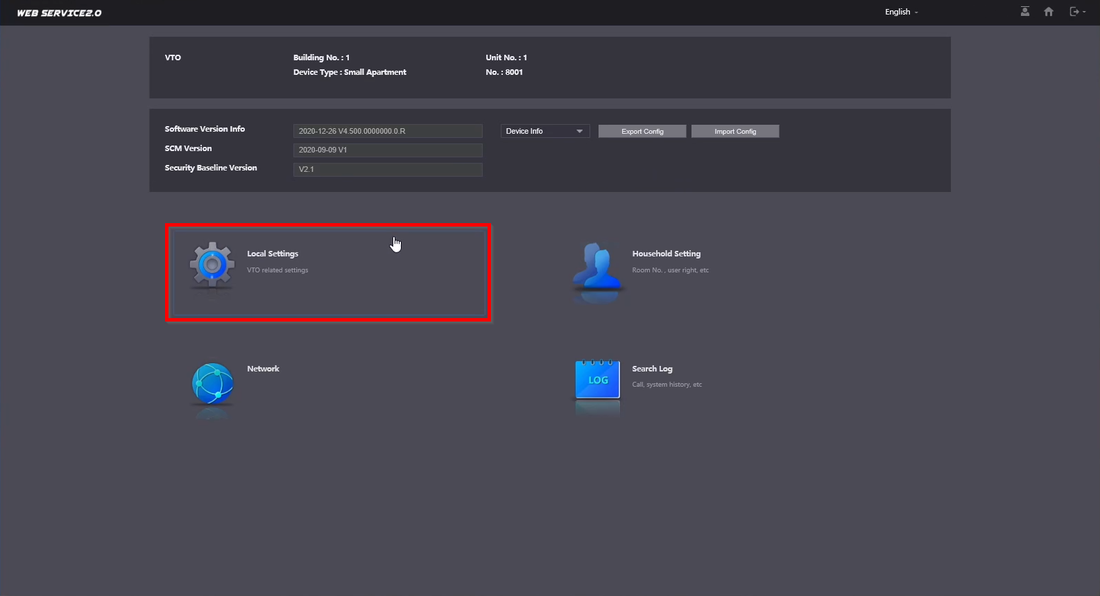
Task: Click the Household Setting title text
Action: 666,254
